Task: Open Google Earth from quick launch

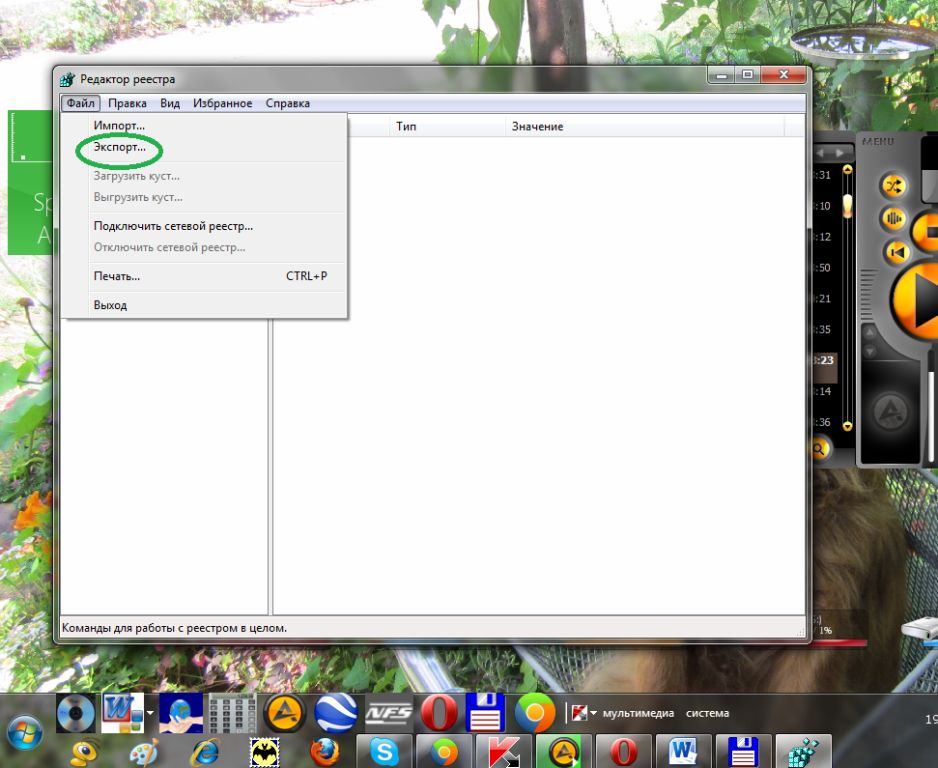Action: pos(336,714)
